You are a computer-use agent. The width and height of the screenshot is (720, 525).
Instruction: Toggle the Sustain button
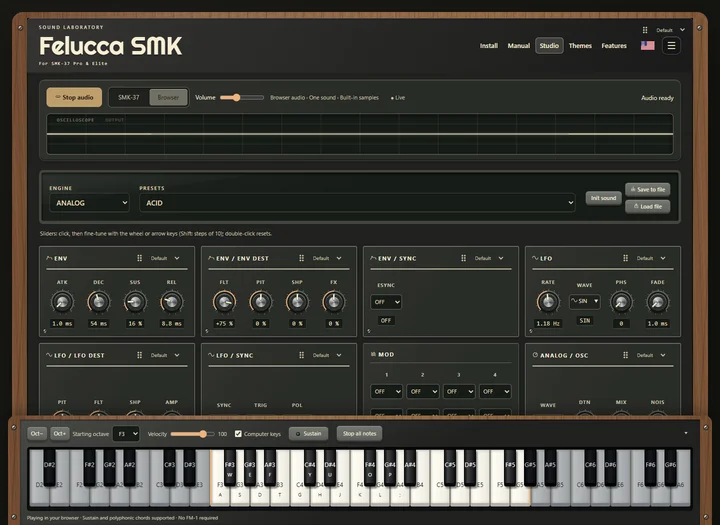coord(309,434)
